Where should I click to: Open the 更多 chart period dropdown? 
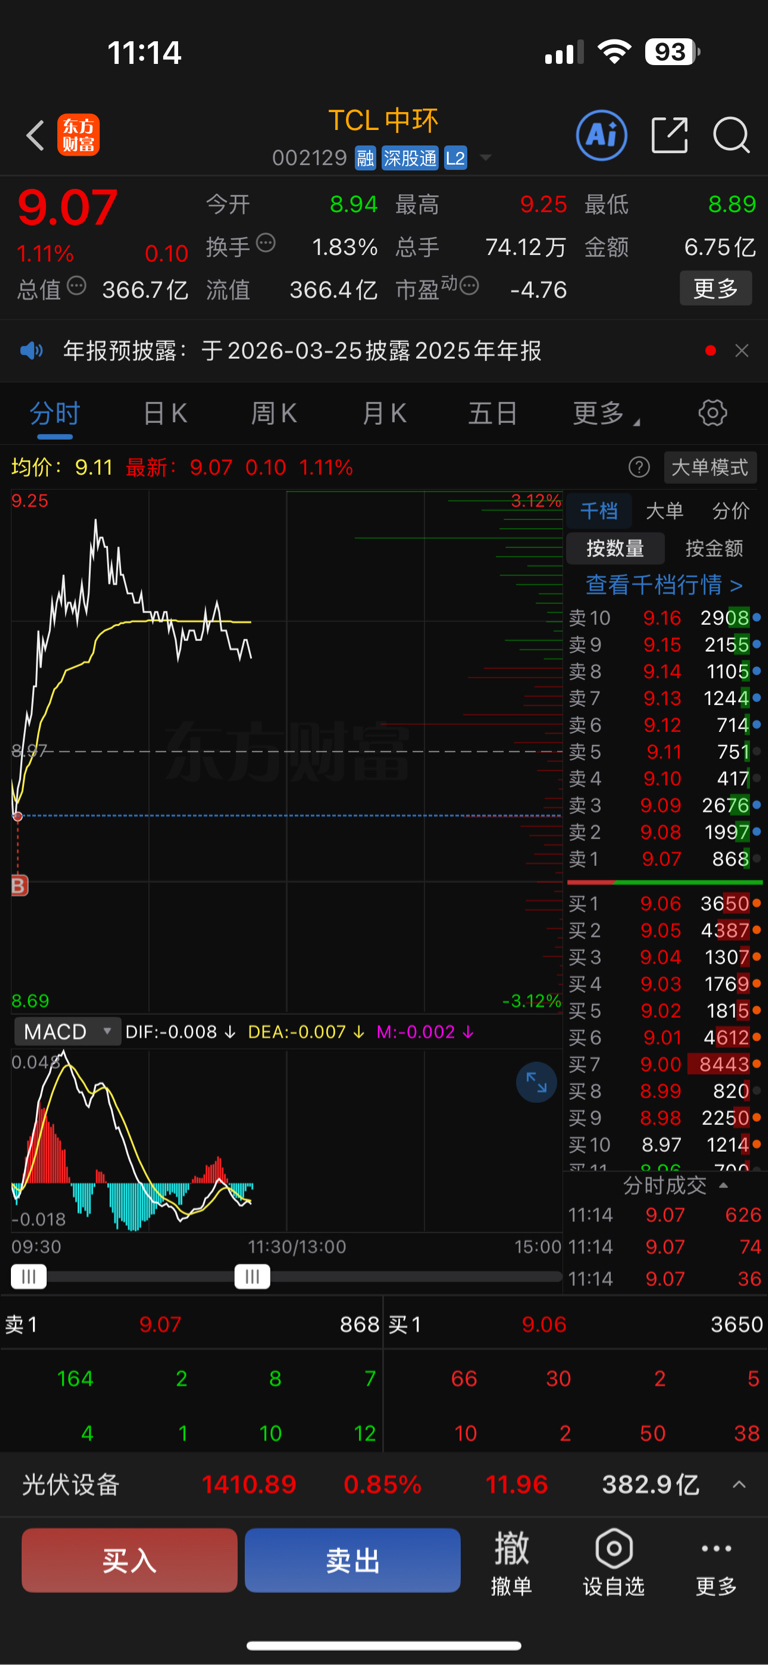pyautogui.click(x=607, y=414)
